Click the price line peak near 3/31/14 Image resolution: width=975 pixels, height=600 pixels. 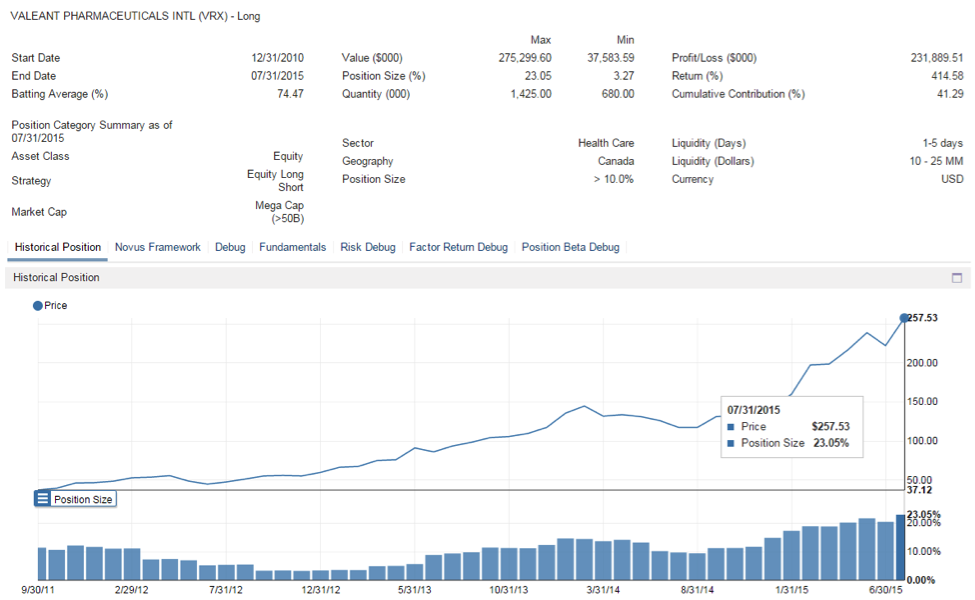pyautogui.click(x=585, y=406)
